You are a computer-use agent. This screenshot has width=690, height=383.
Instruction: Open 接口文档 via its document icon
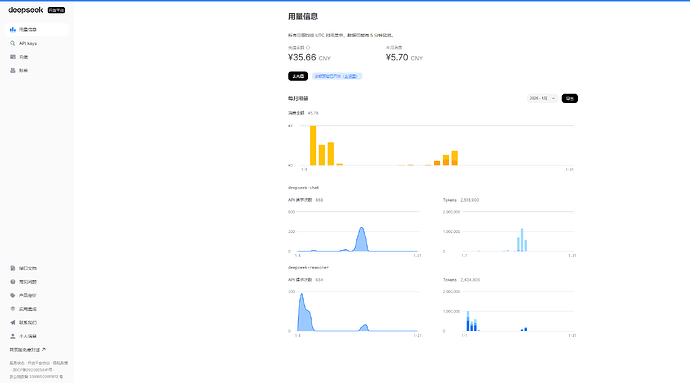13,268
